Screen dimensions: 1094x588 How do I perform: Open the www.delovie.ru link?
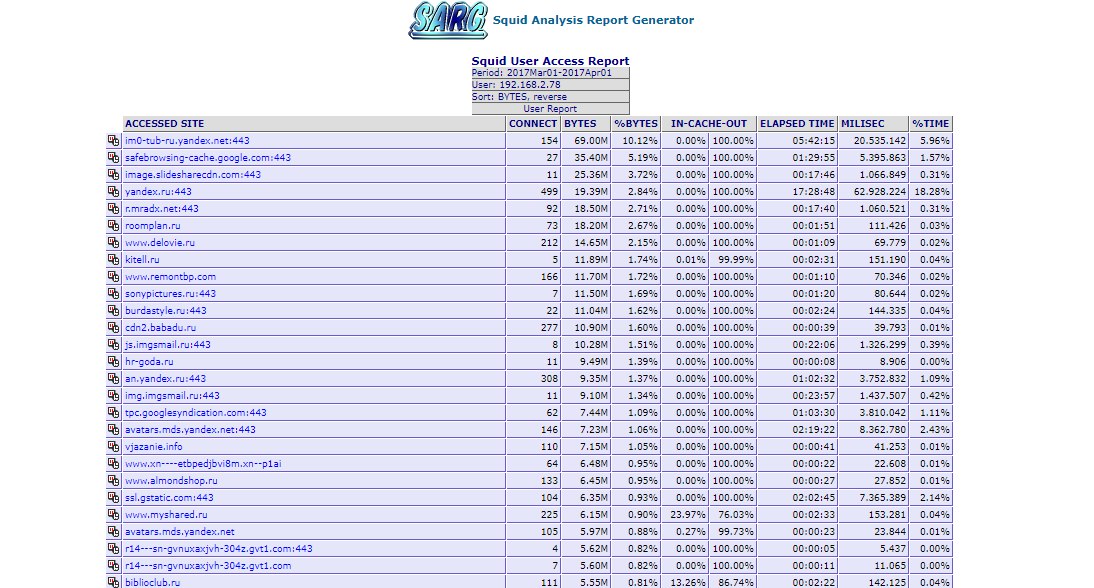click(x=160, y=243)
